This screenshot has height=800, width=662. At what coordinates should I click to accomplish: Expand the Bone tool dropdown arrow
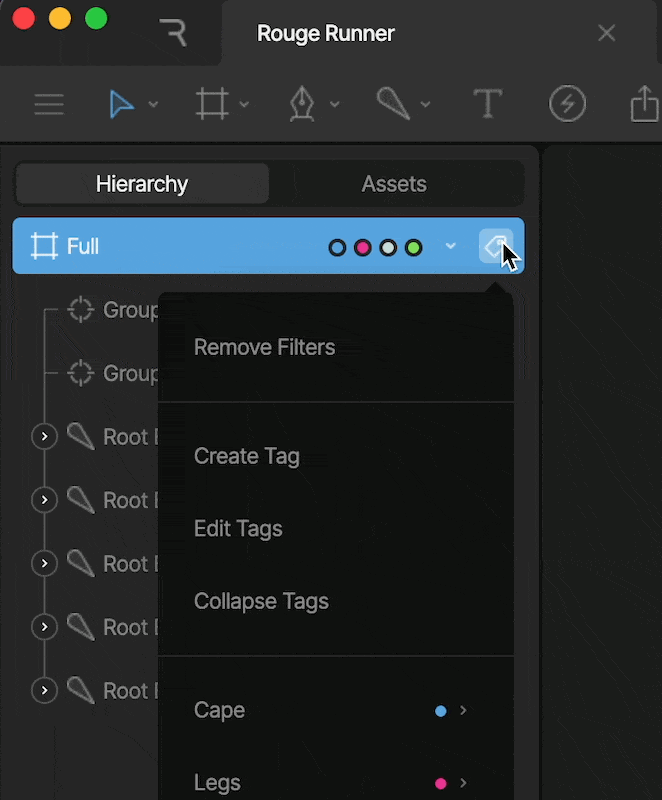click(425, 104)
